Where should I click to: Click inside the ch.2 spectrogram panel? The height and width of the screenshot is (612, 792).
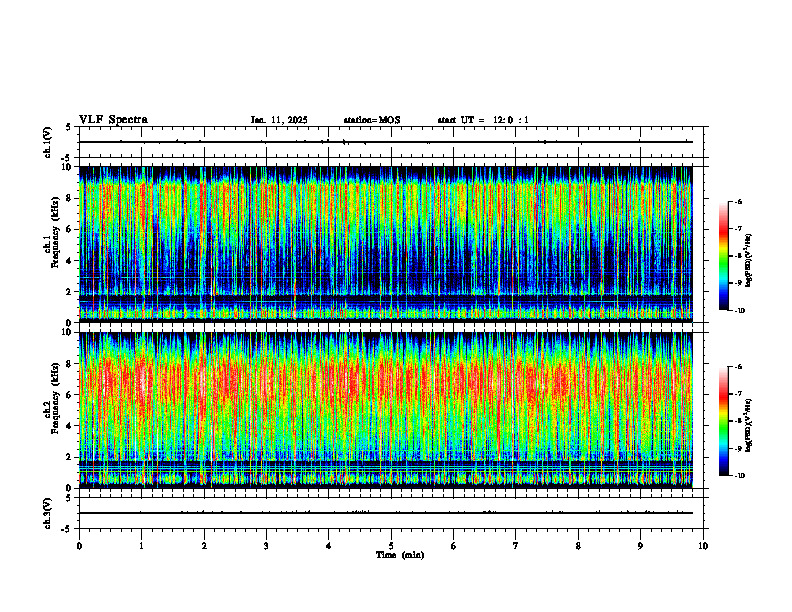(386, 410)
